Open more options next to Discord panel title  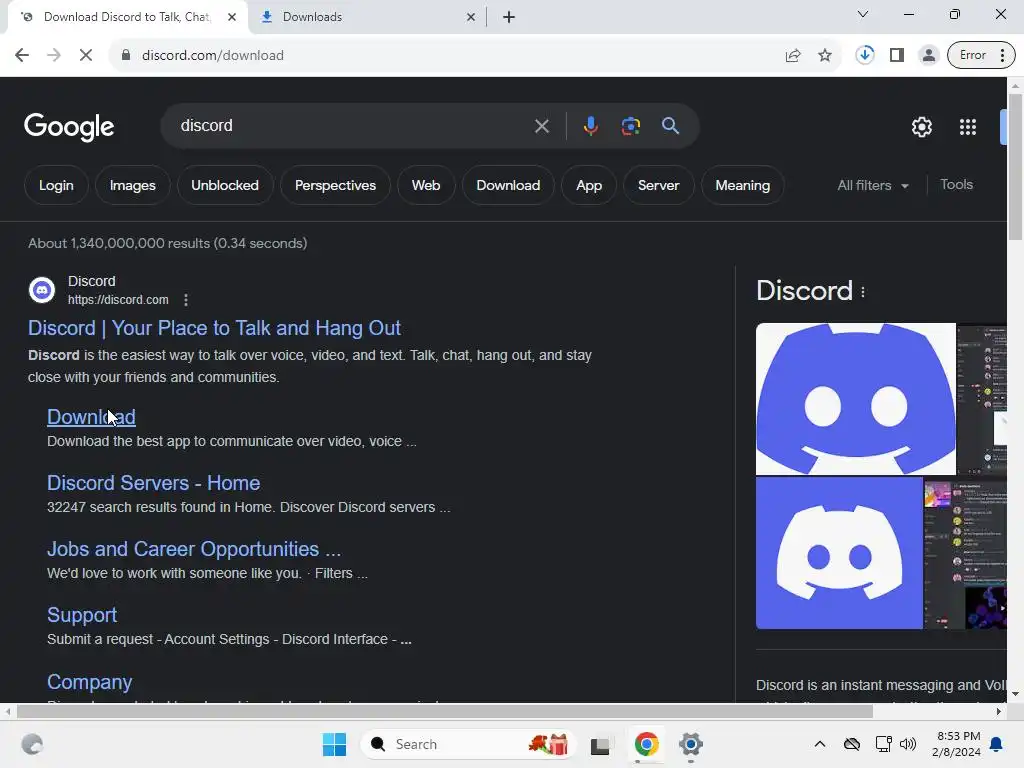pyautogui.click(x=863, y=292)
